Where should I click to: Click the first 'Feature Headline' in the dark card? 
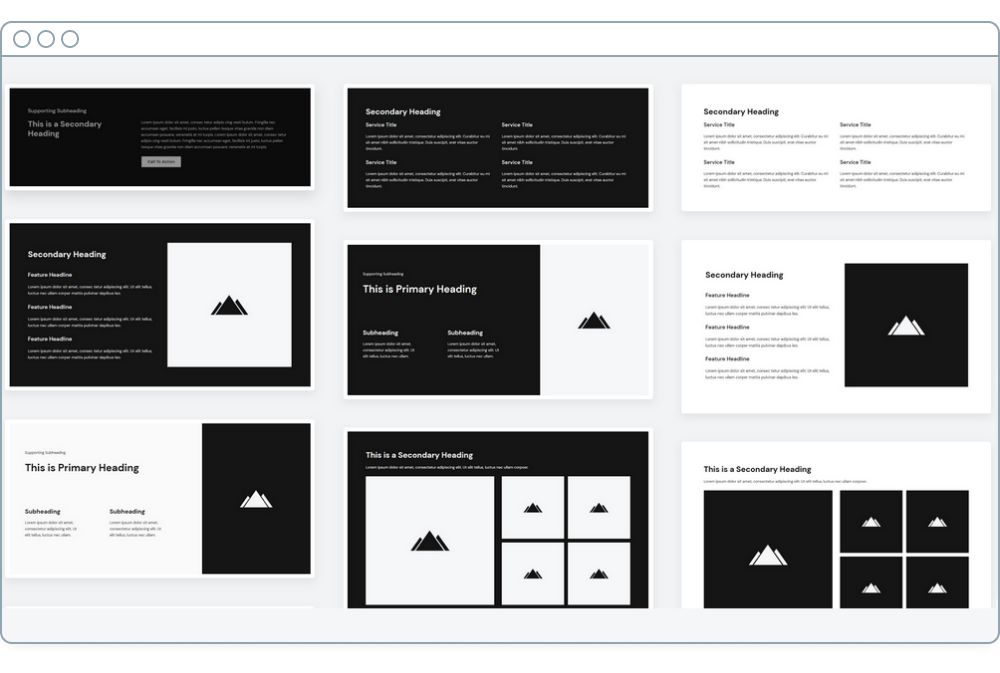pyautogui.click(x=50, y=275)
